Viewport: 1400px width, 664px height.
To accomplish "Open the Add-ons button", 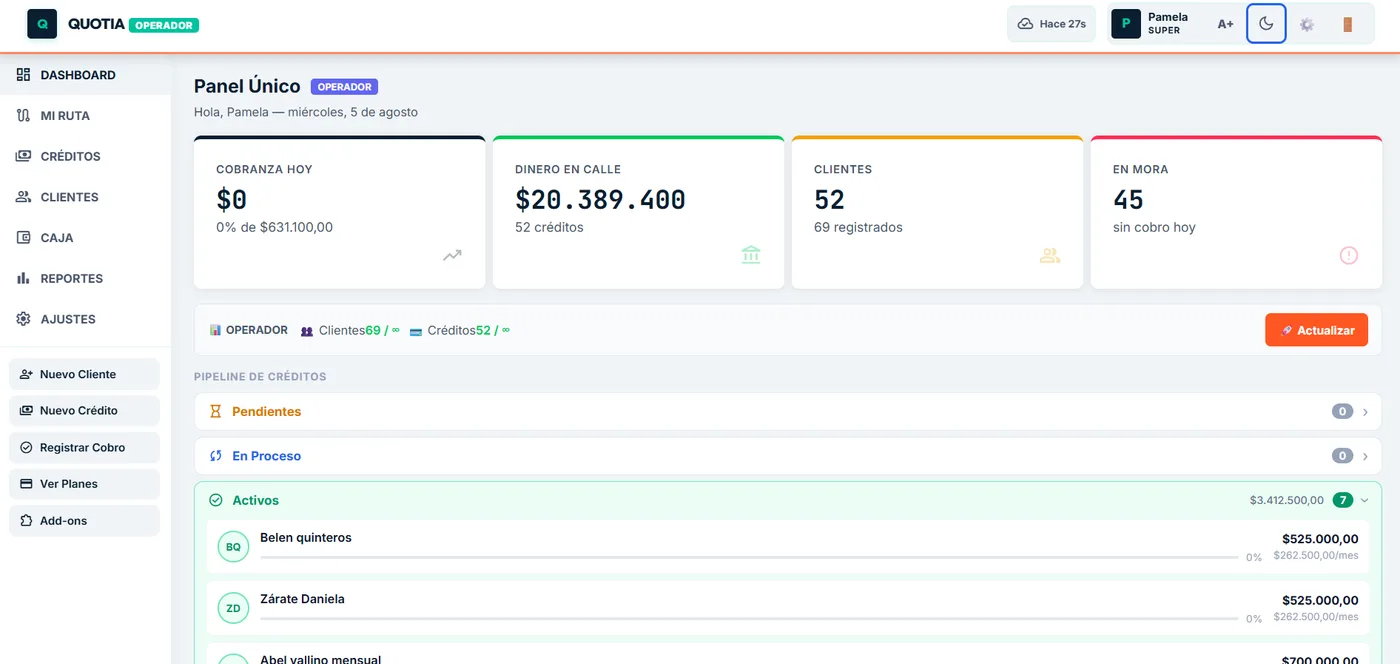I will 84,521.
